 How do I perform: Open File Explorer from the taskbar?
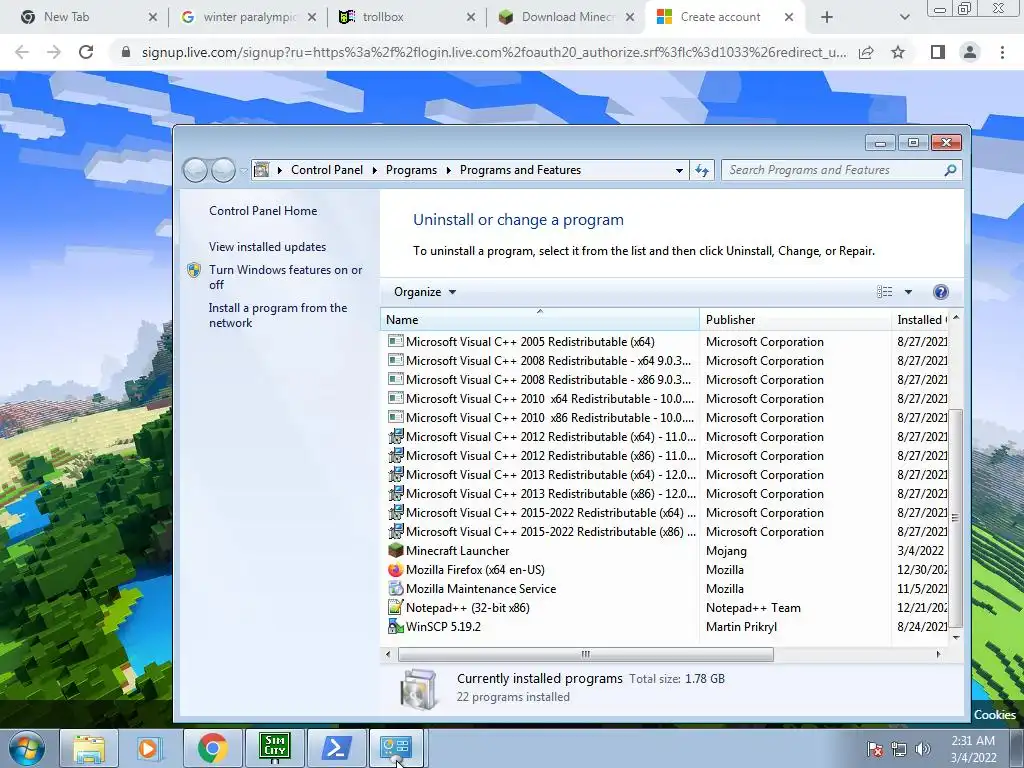coord(89,748)
